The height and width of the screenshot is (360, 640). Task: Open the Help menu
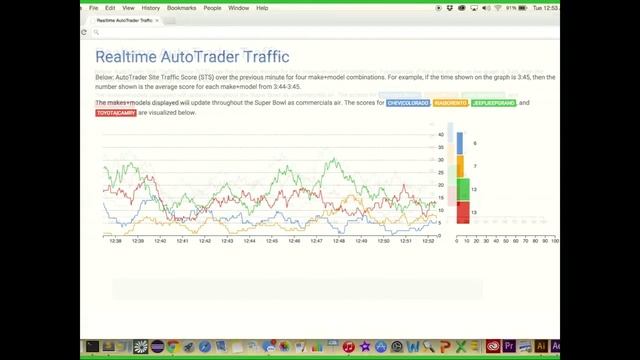262,8
